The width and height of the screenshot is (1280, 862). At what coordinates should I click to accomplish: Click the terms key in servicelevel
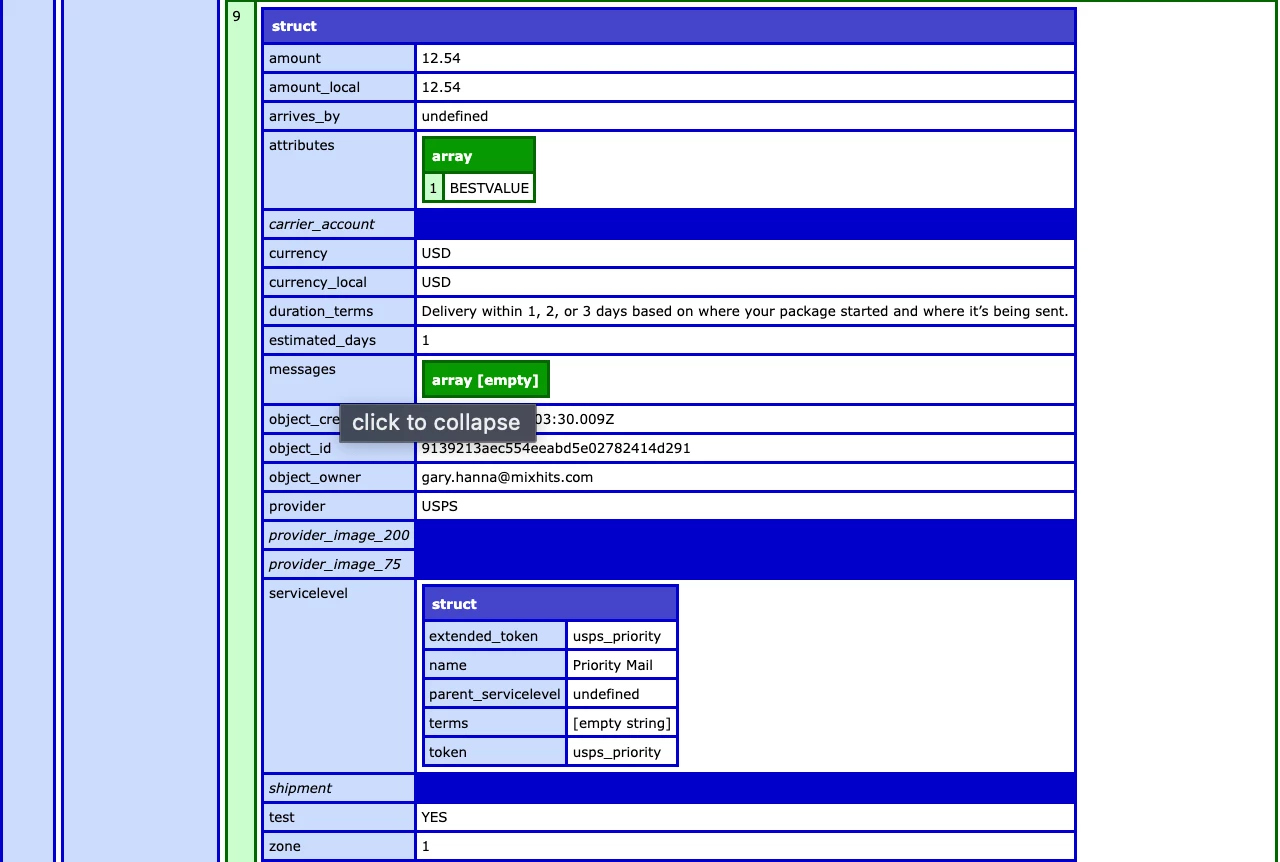(x=495, y=723)
